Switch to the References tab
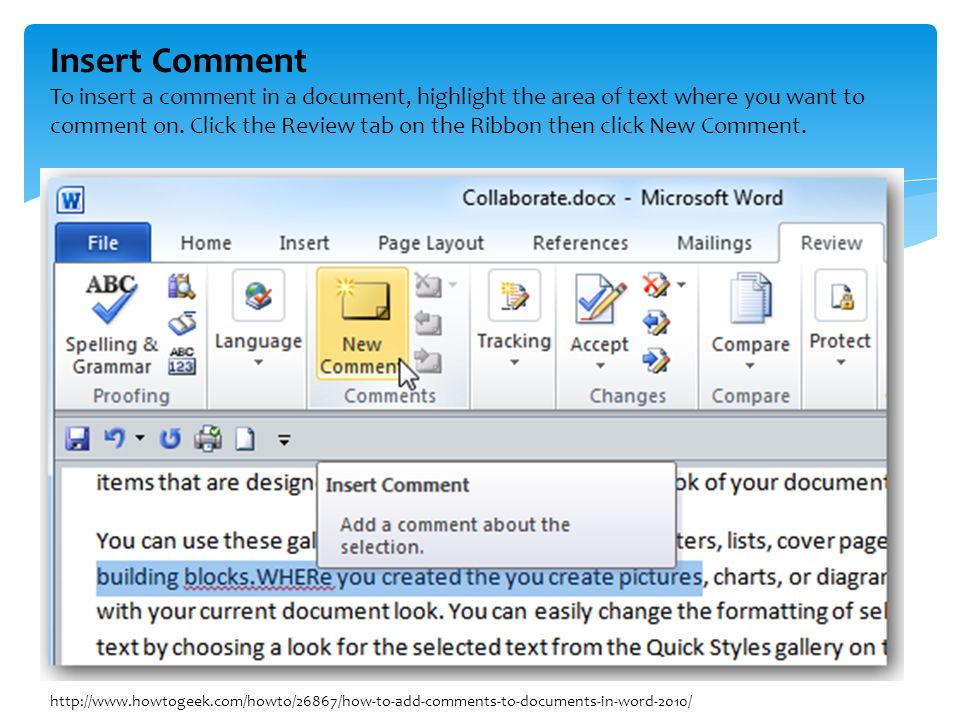This screenshot has width=960, height=720. pos(580,243)
